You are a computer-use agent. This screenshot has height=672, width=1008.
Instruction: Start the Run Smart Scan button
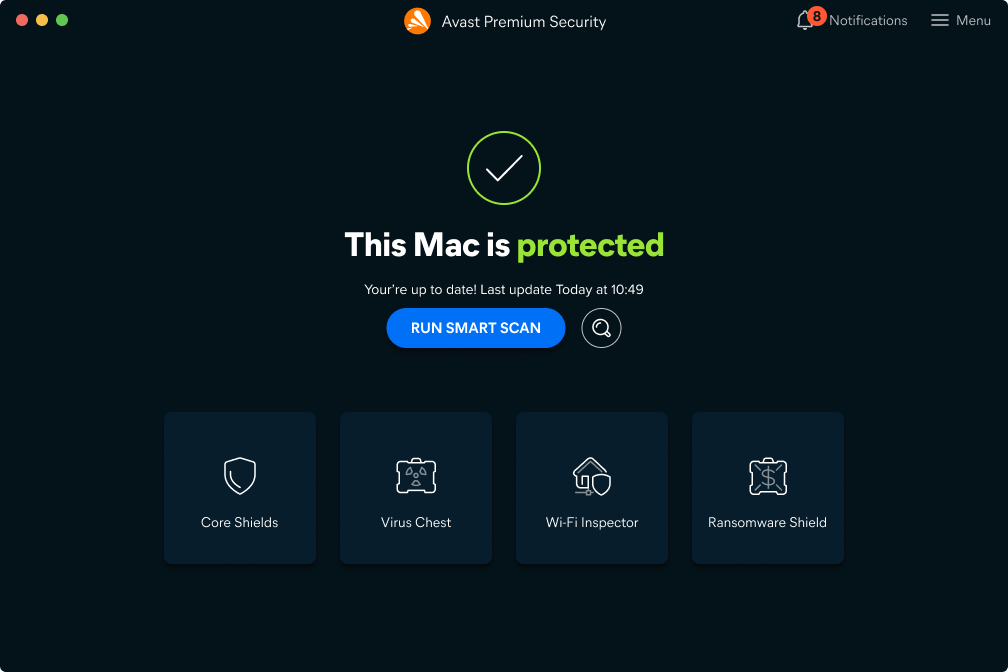tap(476, 328)
